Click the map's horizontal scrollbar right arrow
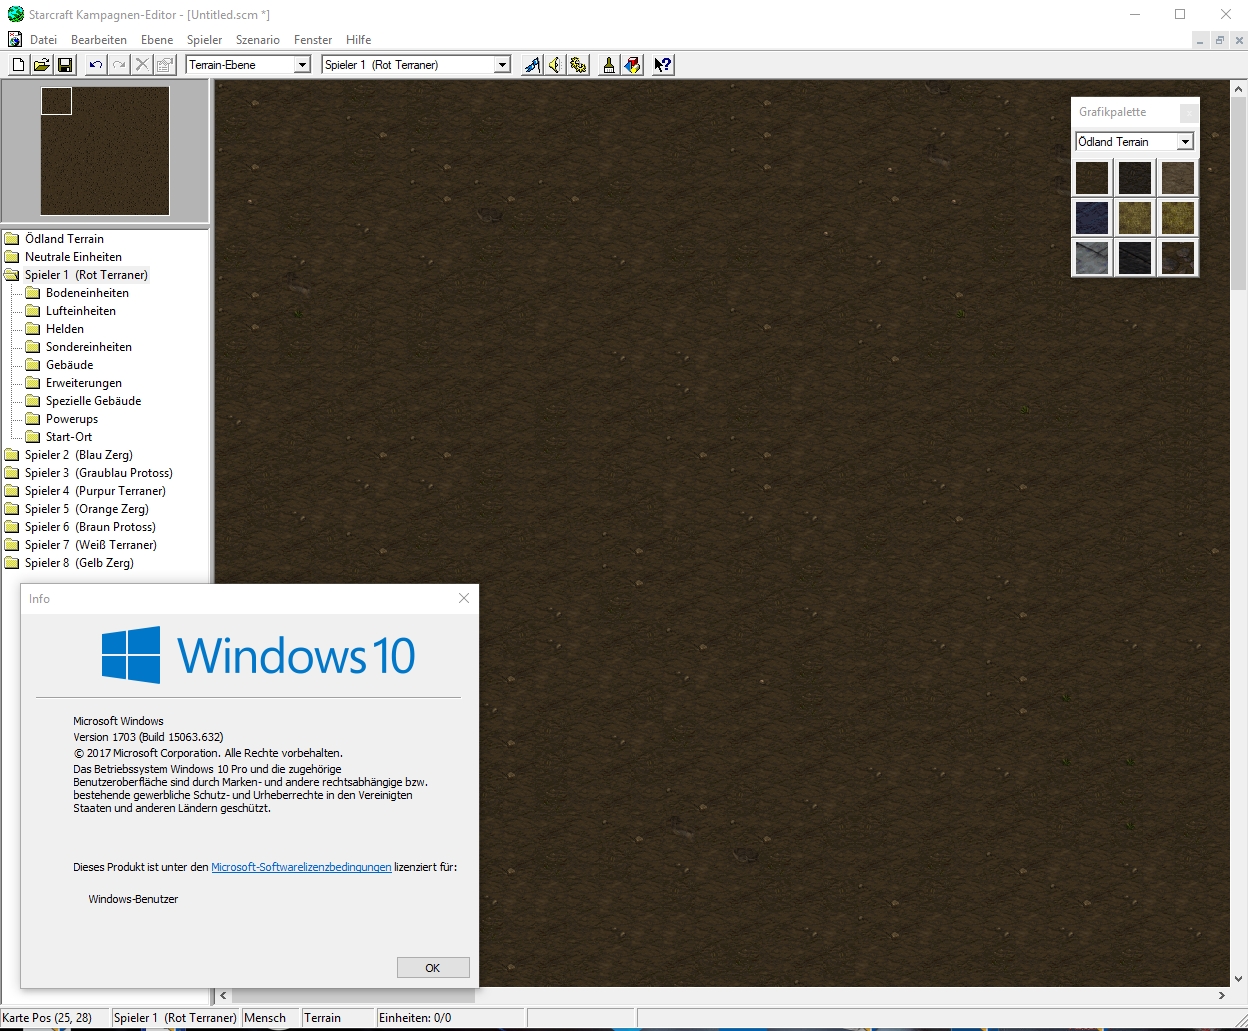The image size is (1248, 1031). (x=1222, y=996)
